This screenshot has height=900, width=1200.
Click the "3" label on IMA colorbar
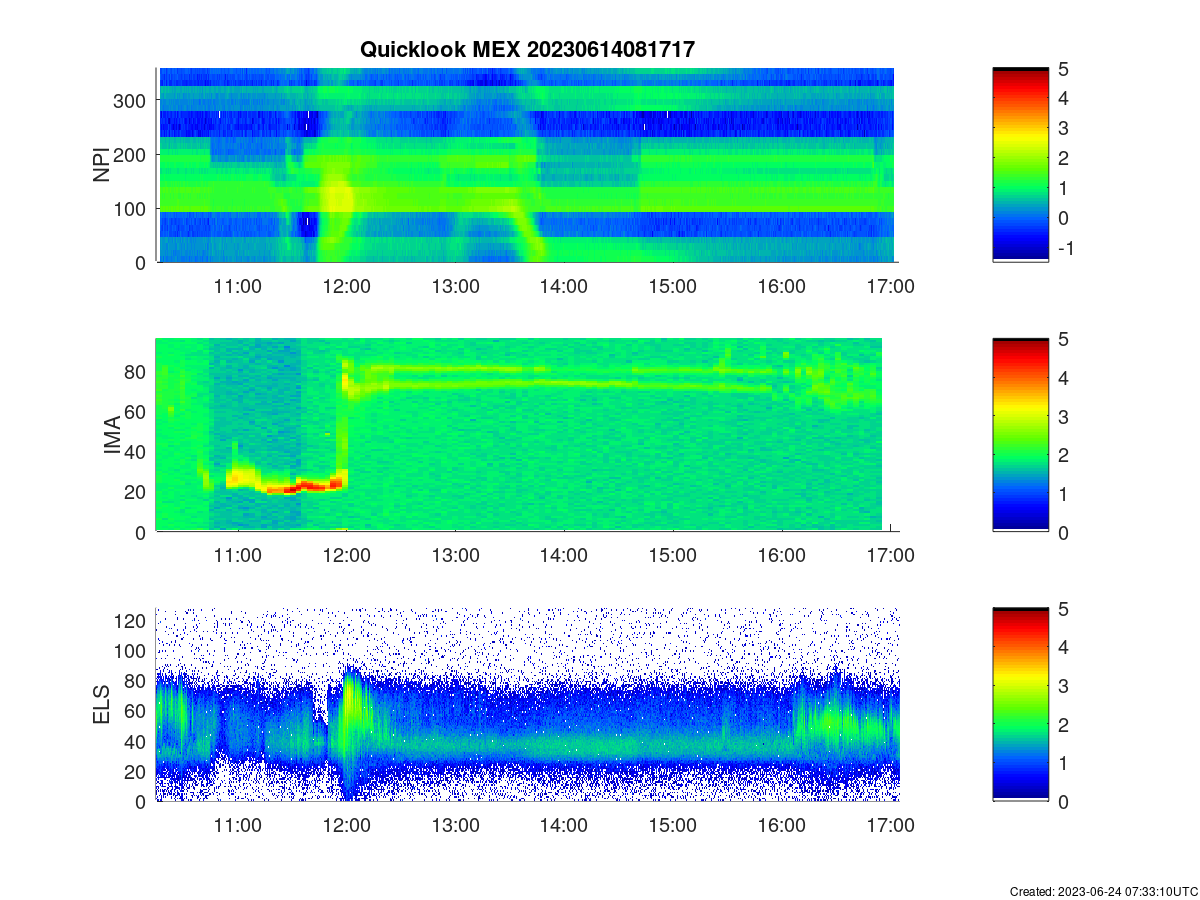point(1064,416)
